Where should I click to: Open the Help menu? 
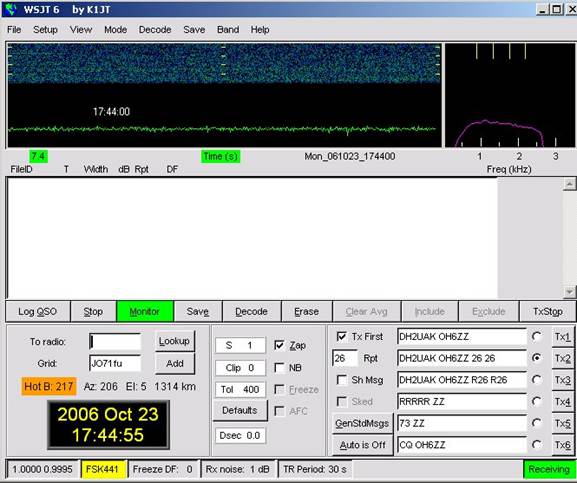click(260, 30)
